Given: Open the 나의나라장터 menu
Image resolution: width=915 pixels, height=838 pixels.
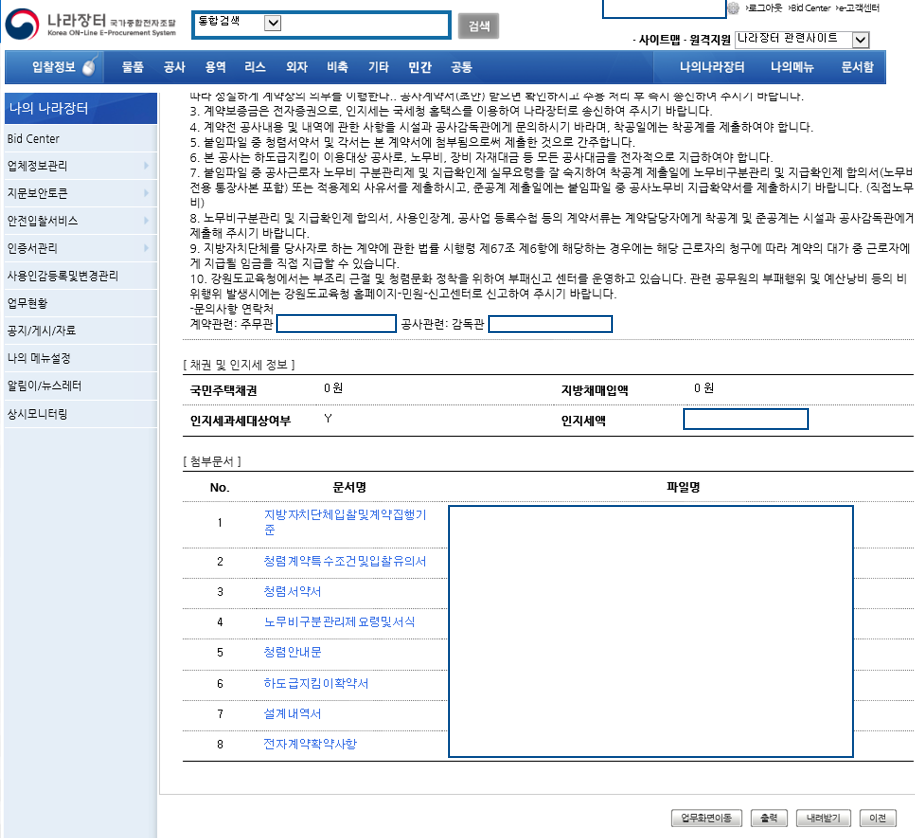Looking at the screenshot, I should [712, 67].
